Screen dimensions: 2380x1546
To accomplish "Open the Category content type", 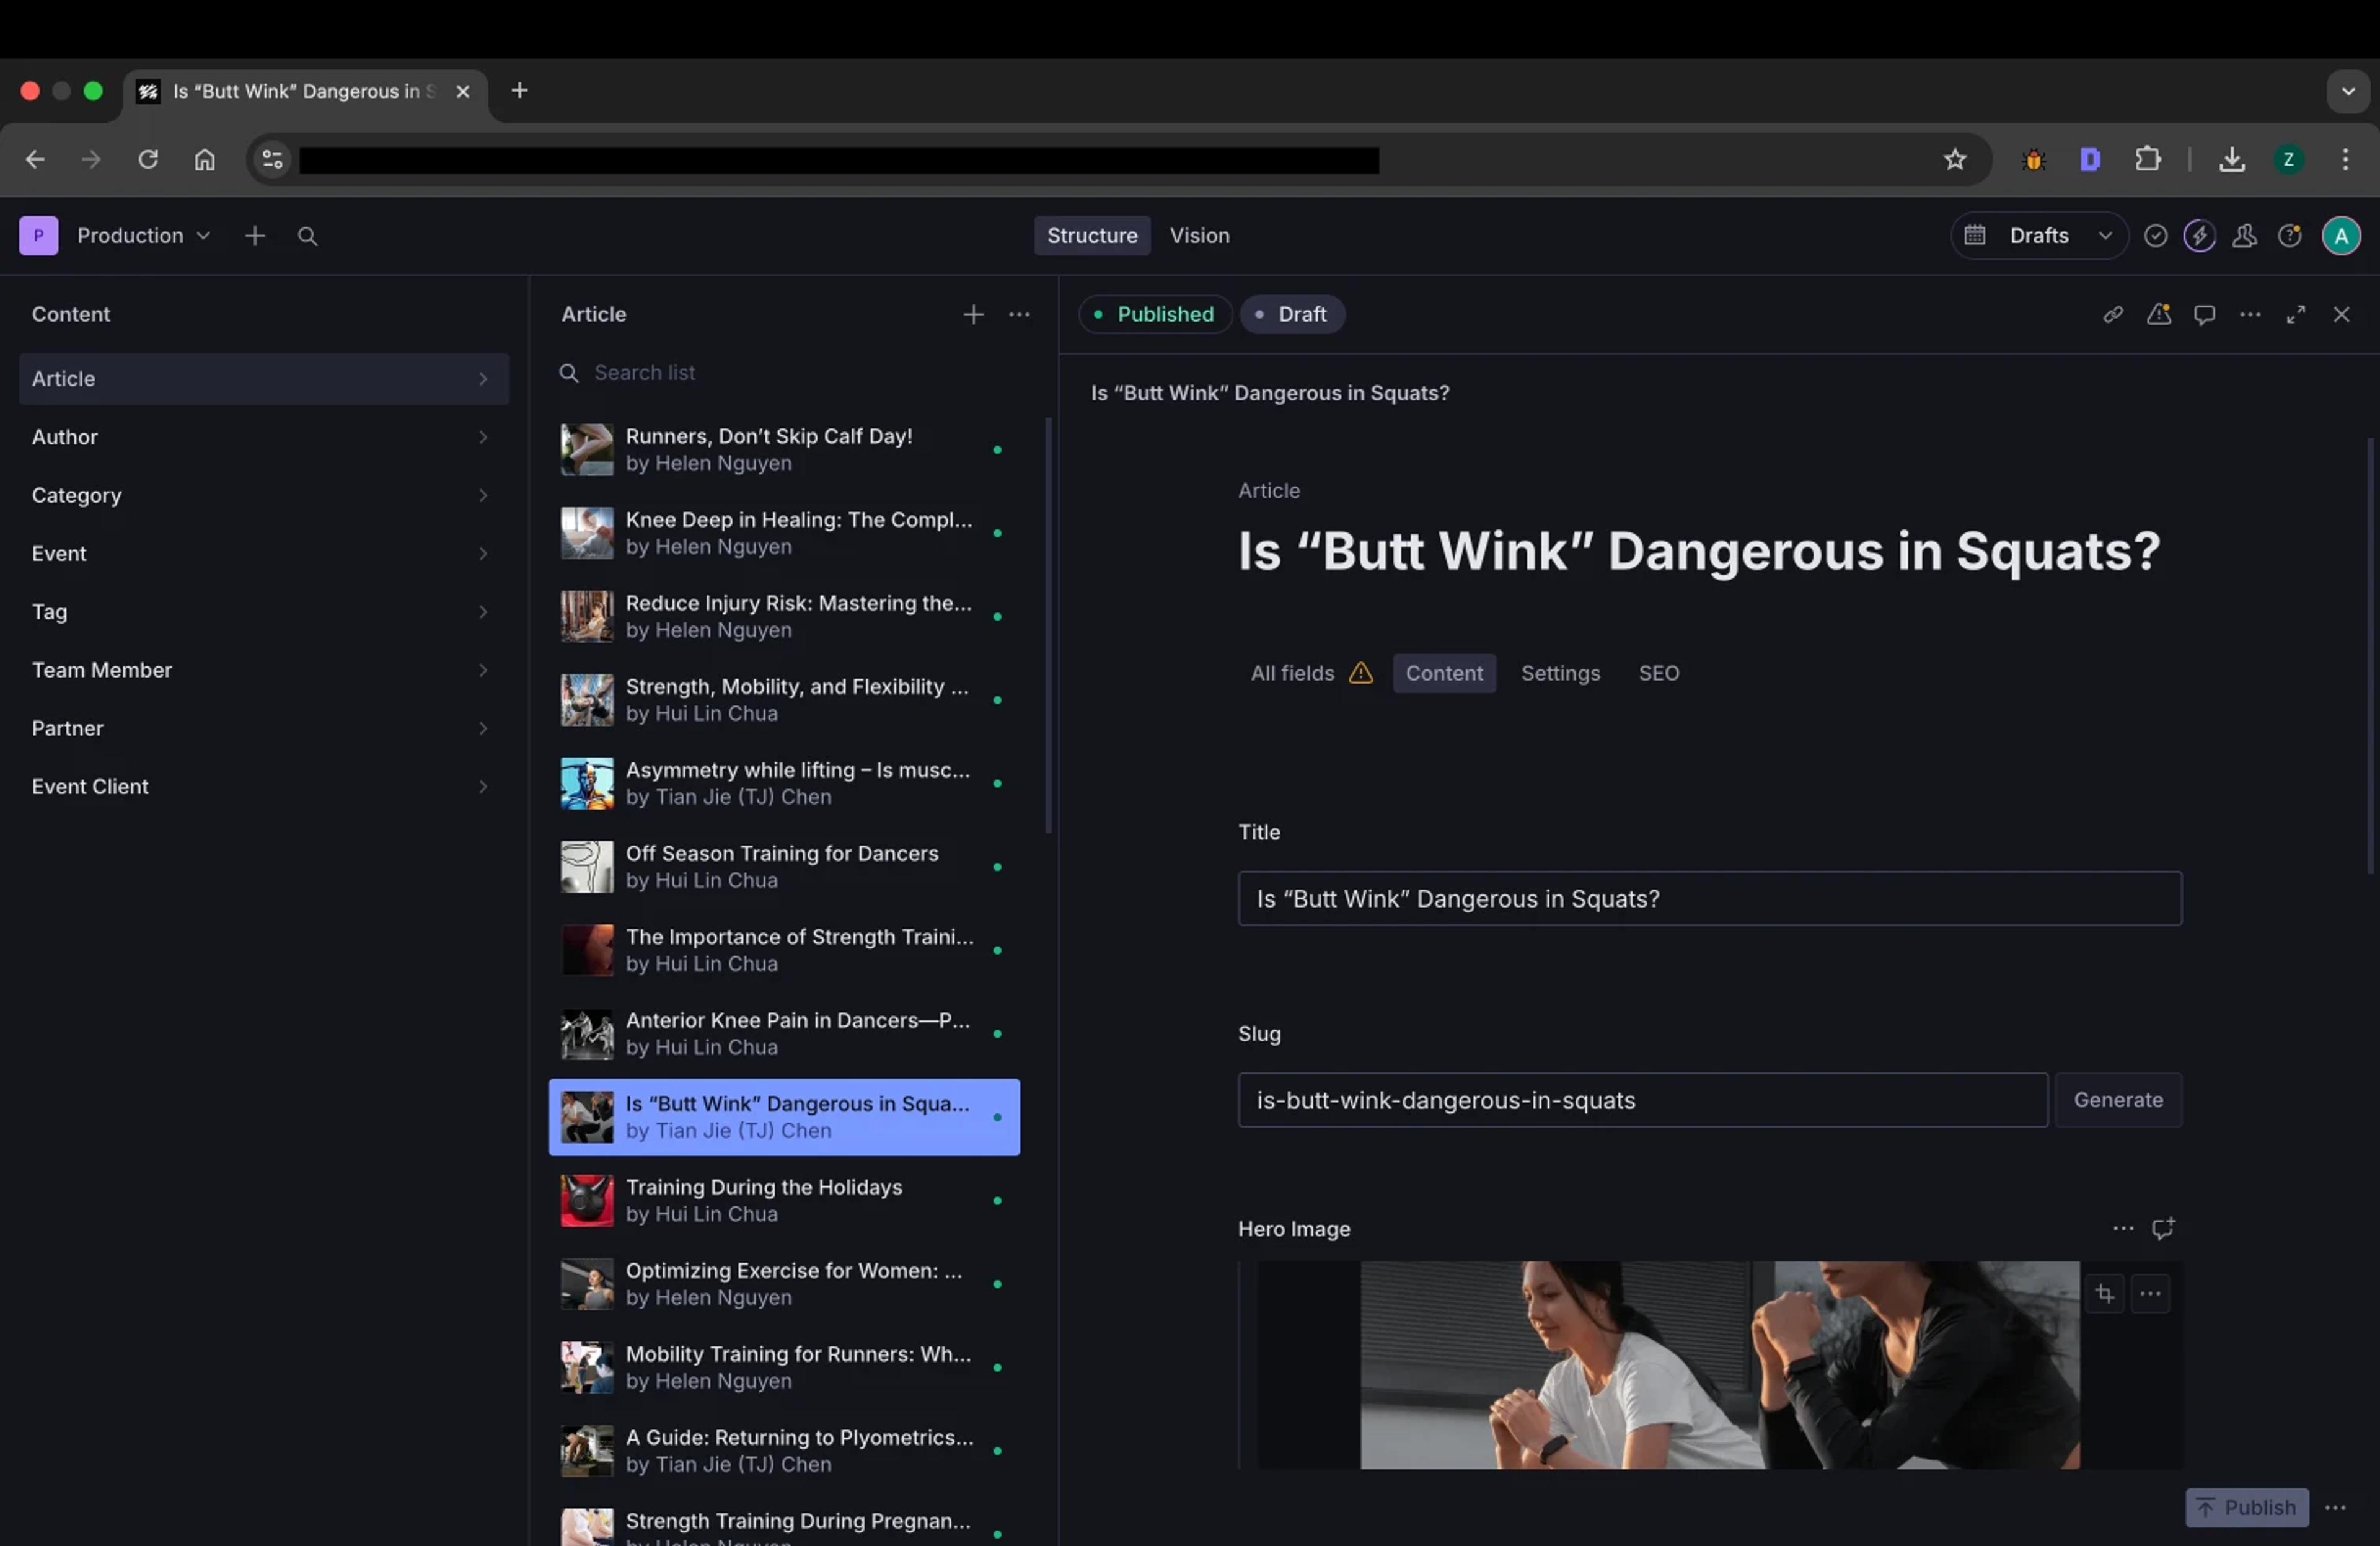I will [264, 495].
